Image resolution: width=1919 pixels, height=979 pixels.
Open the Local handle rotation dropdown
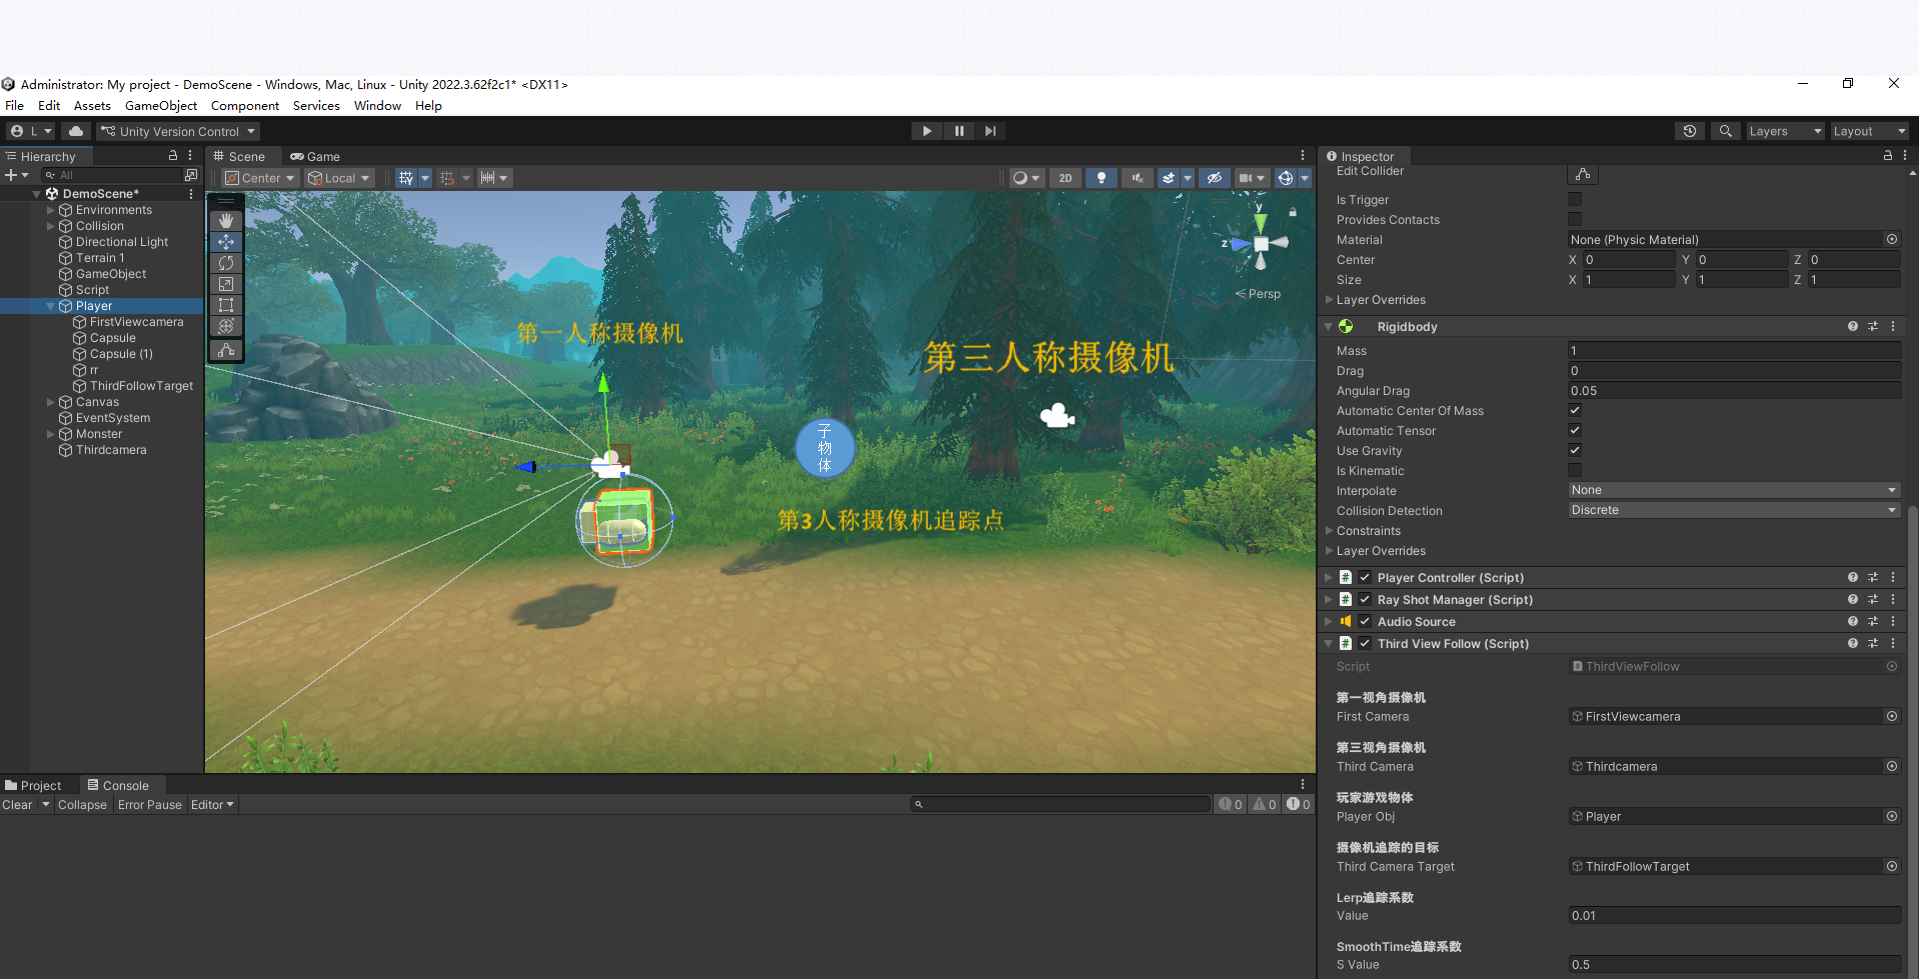click(339, 178)
